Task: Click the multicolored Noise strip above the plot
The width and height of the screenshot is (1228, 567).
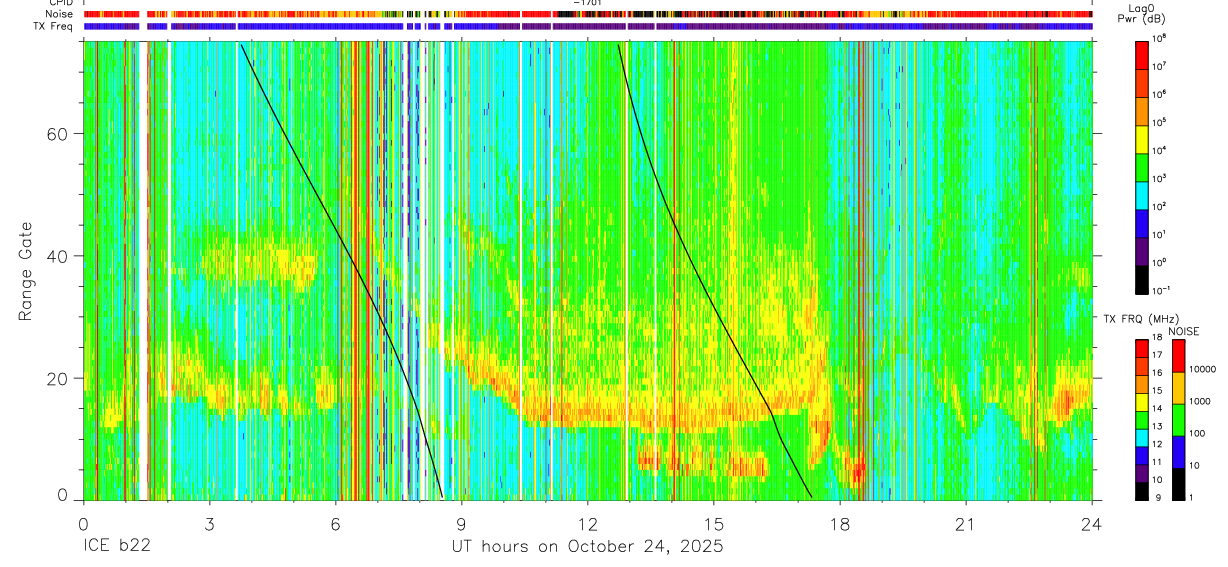Action: [588, 14]
